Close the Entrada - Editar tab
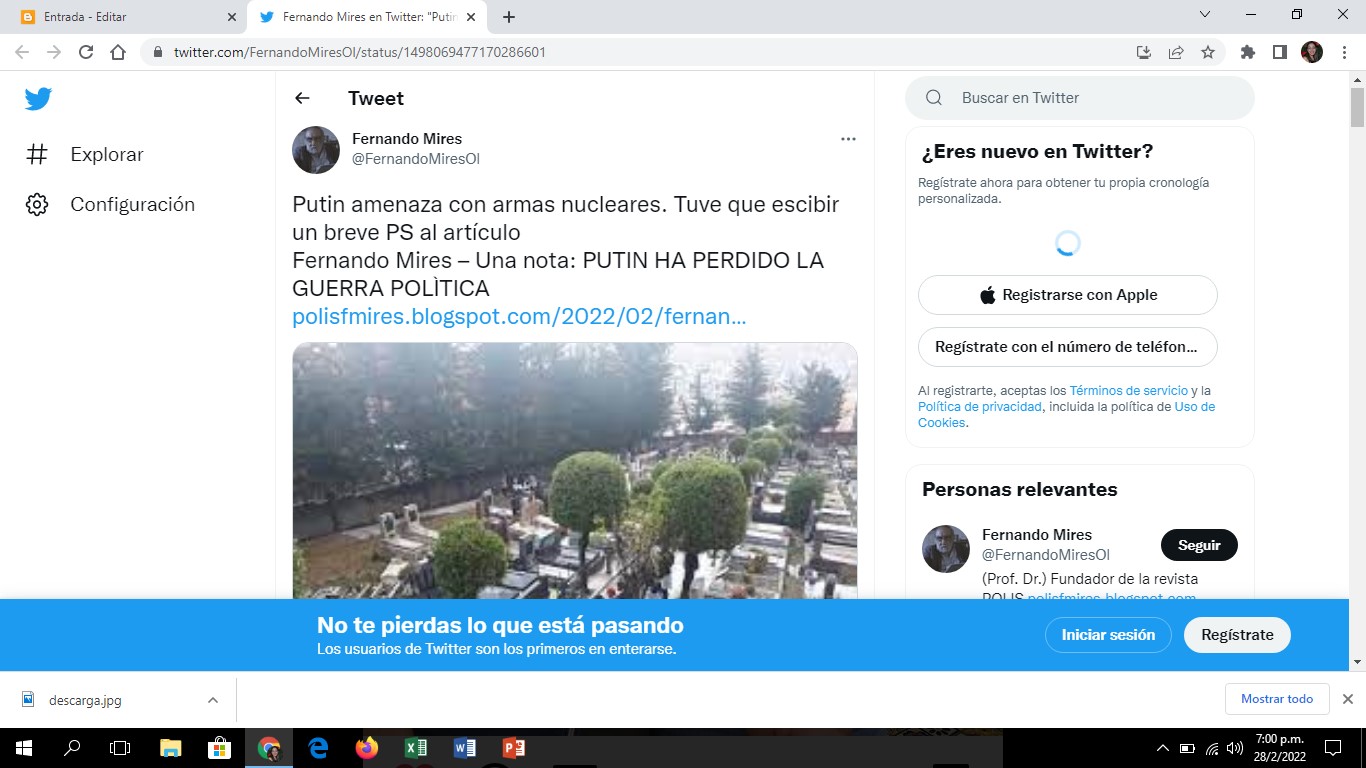Screen dimensions: 1366x768 [231, 17]
